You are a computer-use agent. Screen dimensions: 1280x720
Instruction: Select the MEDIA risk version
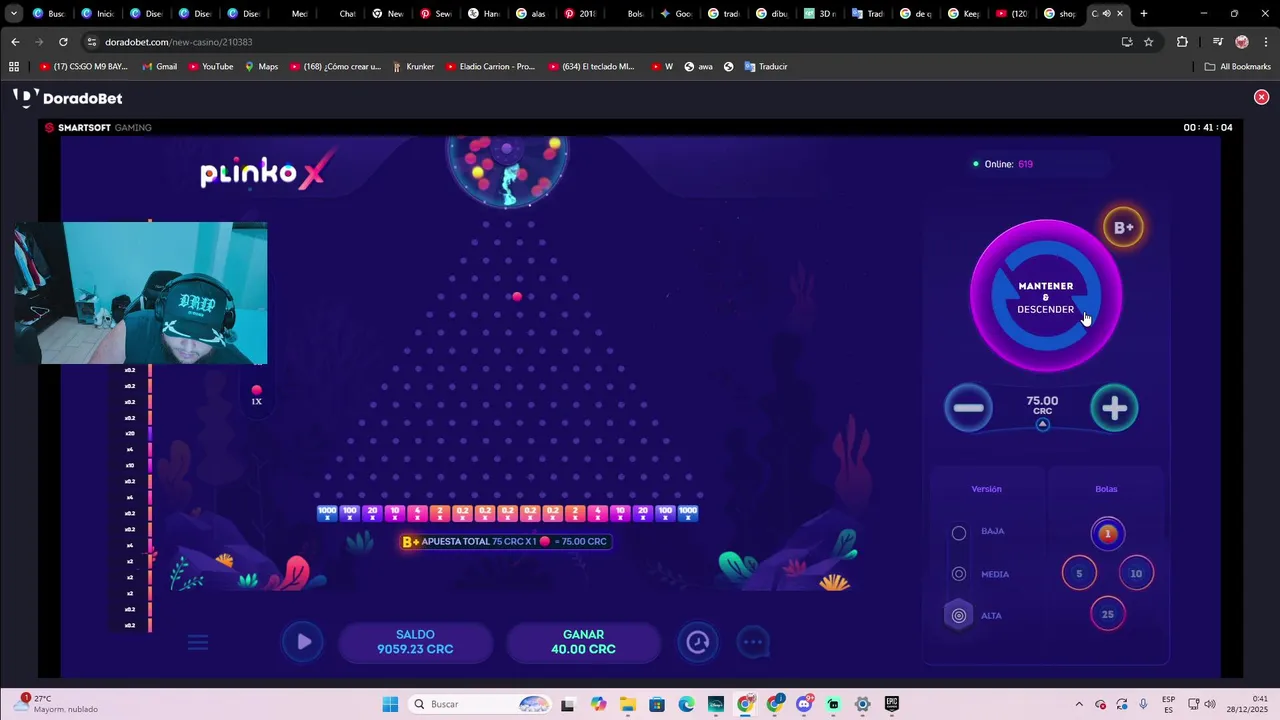[959, 574]
